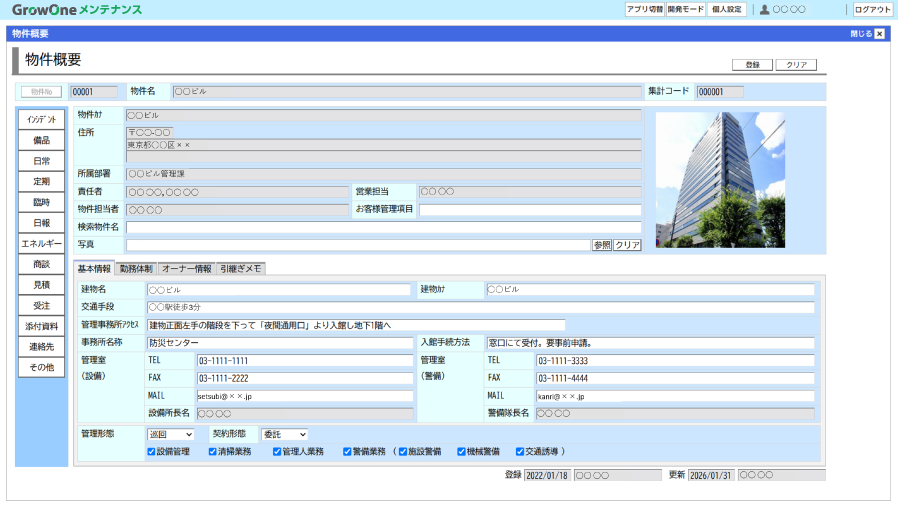This screenshot has width=898, height=508.
Task: Click the 建物カナ input field
Action: 650,290
